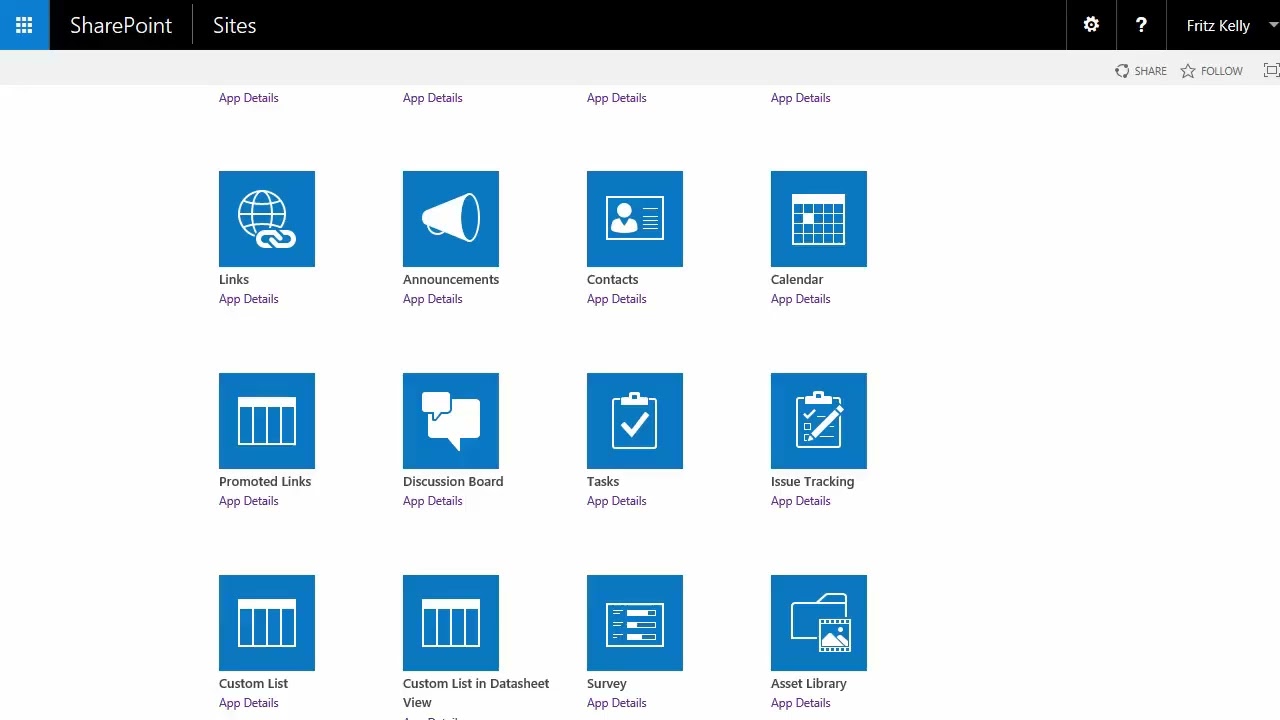Go to SharePoint home link
This screenshot has width=1280, height=720.
pos(121,25)
